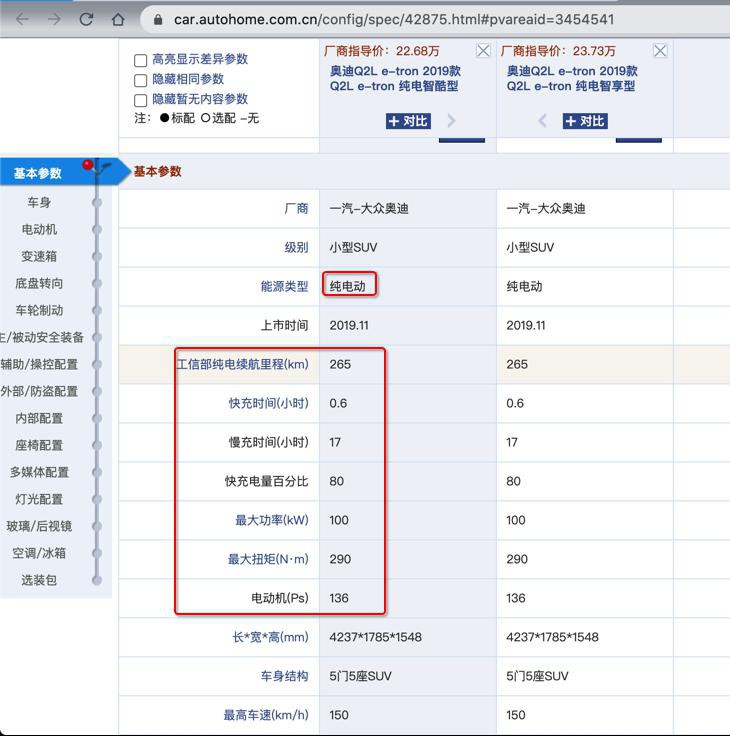730x736 pixels.
Task: Jump to 辅助/操控配置 section
Action: pos(39,364)
